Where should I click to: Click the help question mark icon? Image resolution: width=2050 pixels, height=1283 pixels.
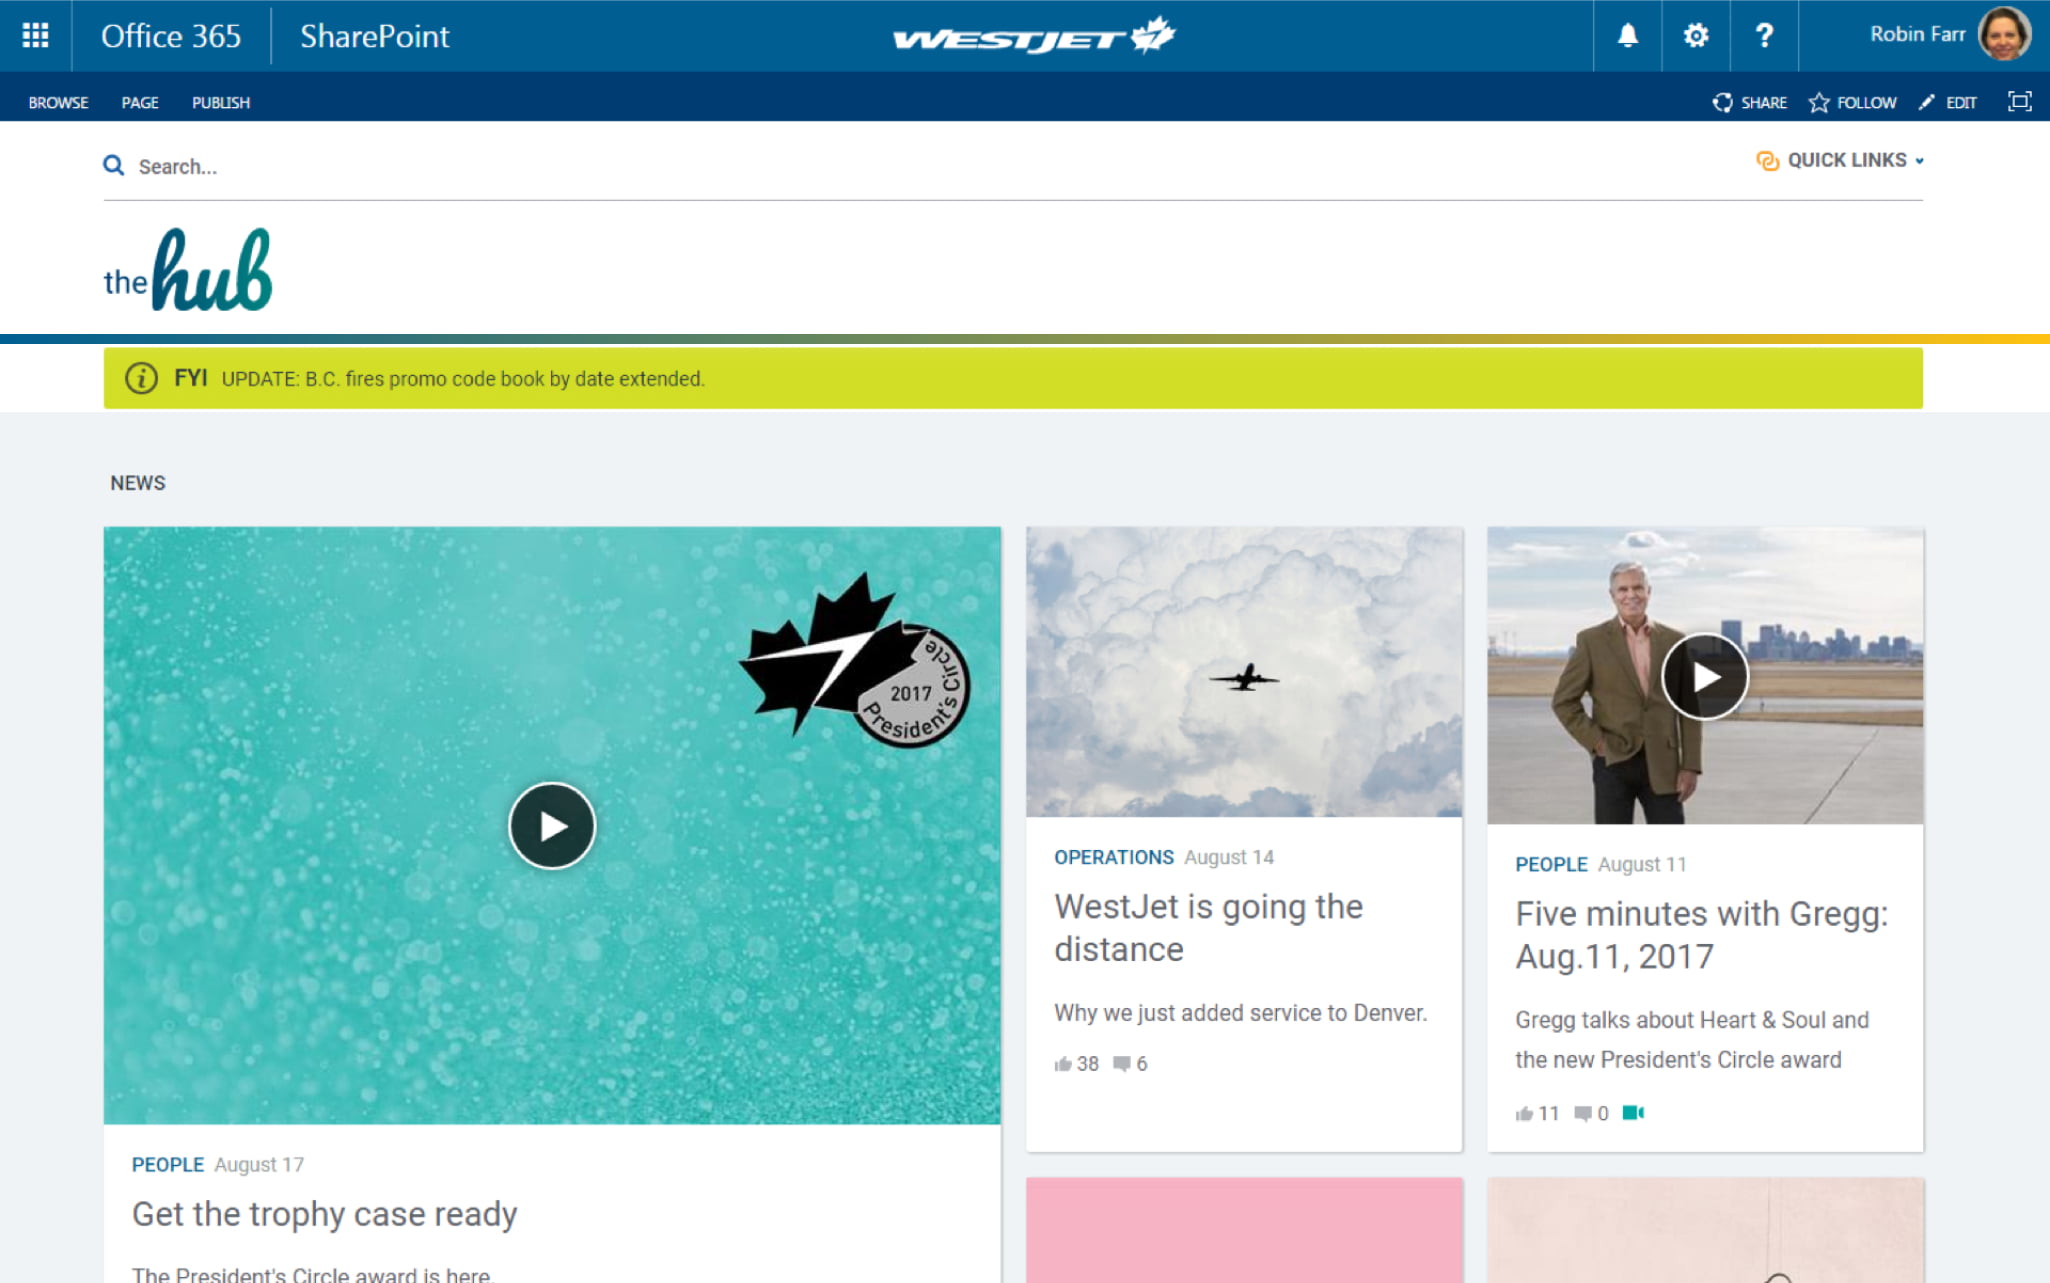click(x=1764, y=36)
